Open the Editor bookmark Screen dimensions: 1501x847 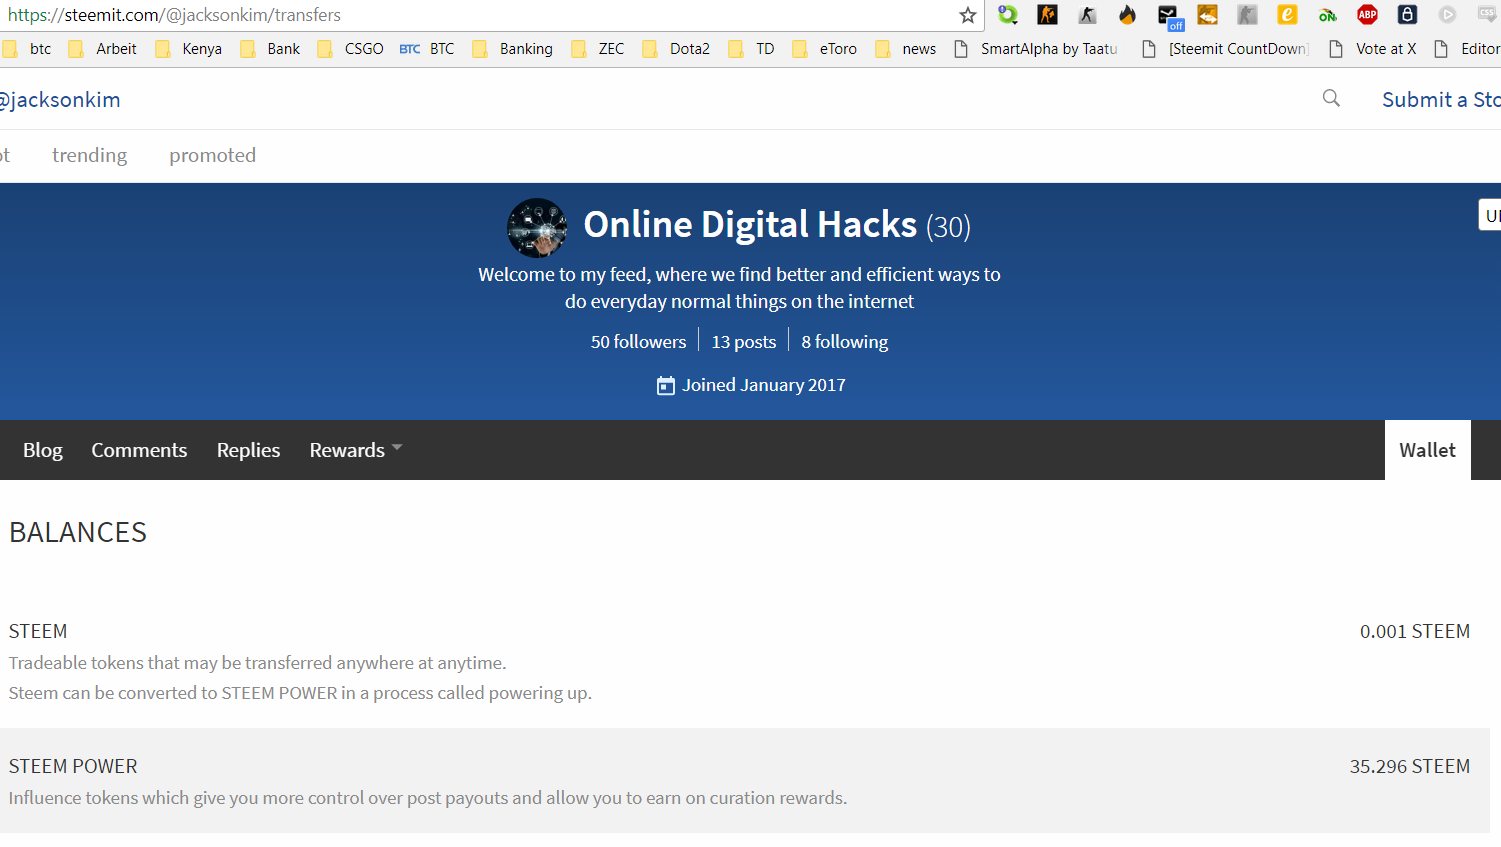tap(1467, 49)
